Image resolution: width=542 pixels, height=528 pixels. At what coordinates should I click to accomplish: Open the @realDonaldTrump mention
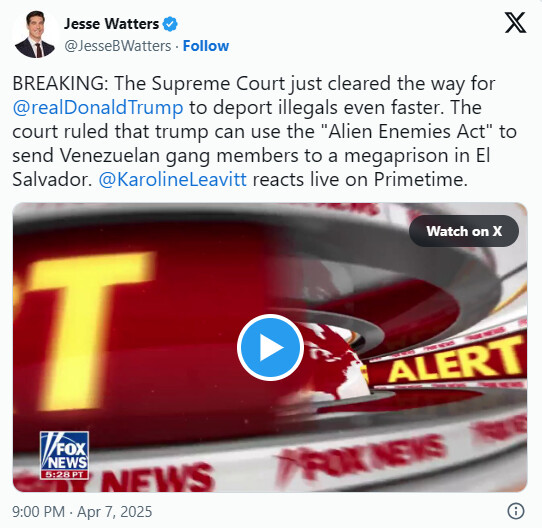(98, 108)
